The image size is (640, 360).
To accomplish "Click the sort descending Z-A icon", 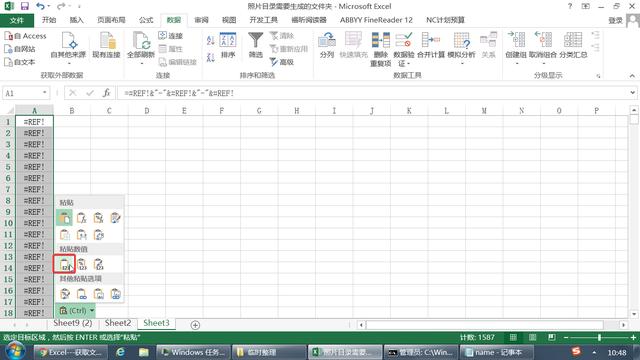I will 211,57.
